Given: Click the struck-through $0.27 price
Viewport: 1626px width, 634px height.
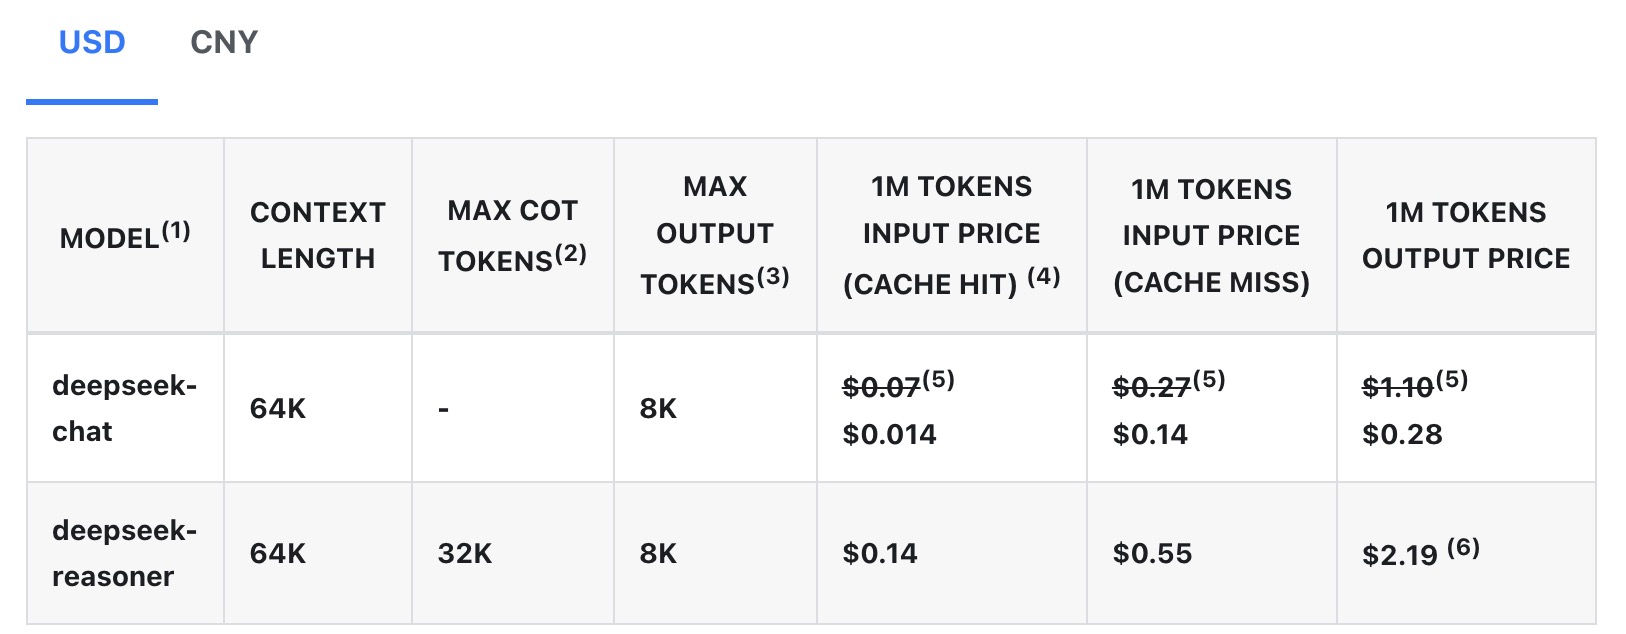Looking at the screenshot, I should [x=1151, y=387].
